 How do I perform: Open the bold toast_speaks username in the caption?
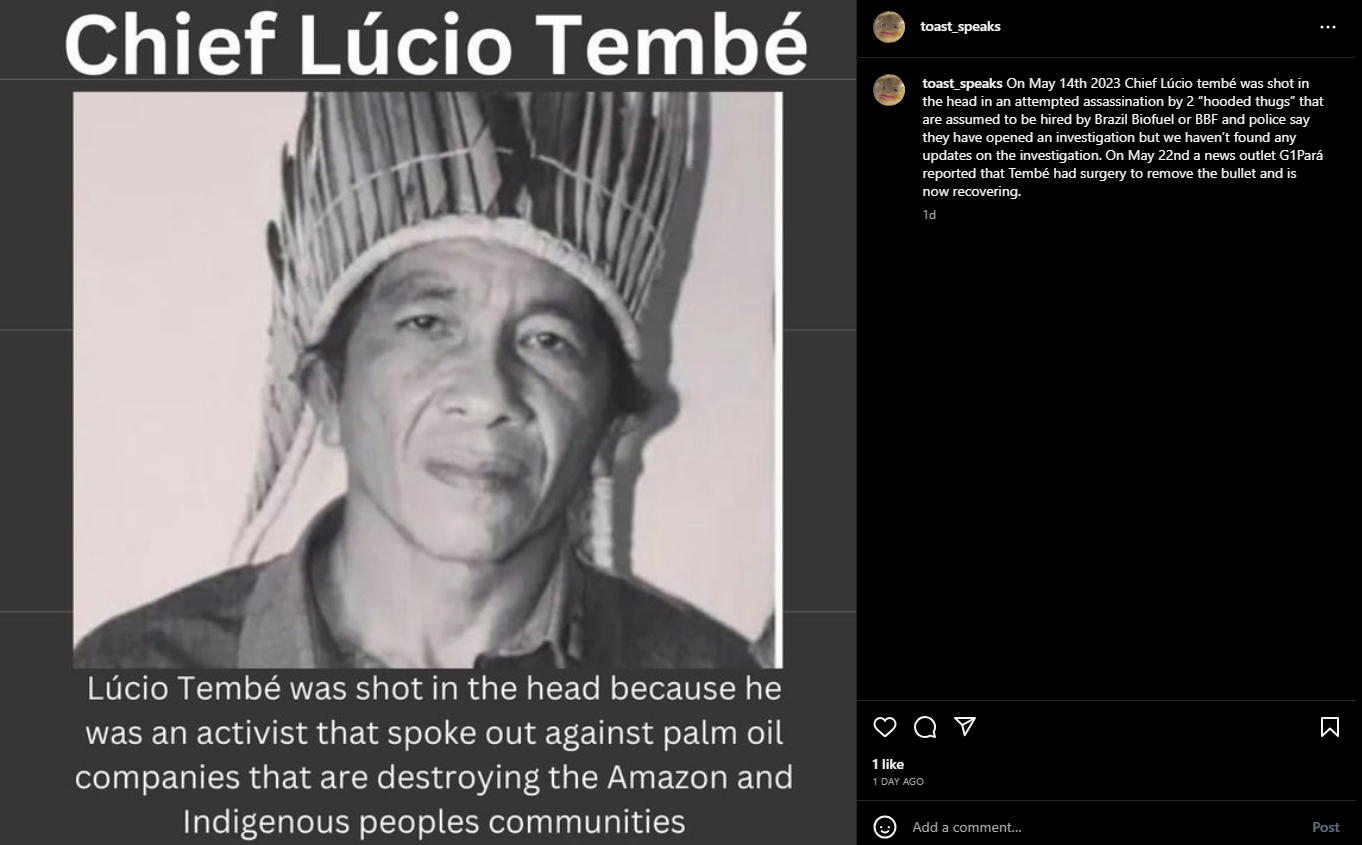pyautogui.click(x=962, y=83)
